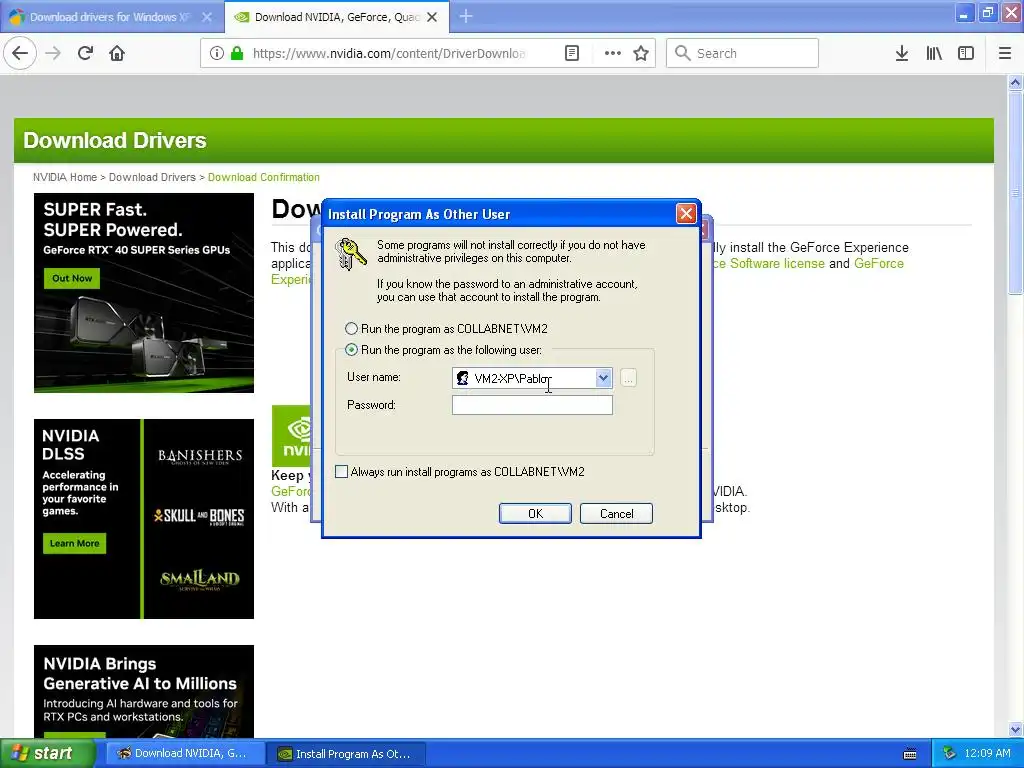Screen dimensions: 1024x768
Task: Click the Firefox forward arrow
Action: (53, 53)
